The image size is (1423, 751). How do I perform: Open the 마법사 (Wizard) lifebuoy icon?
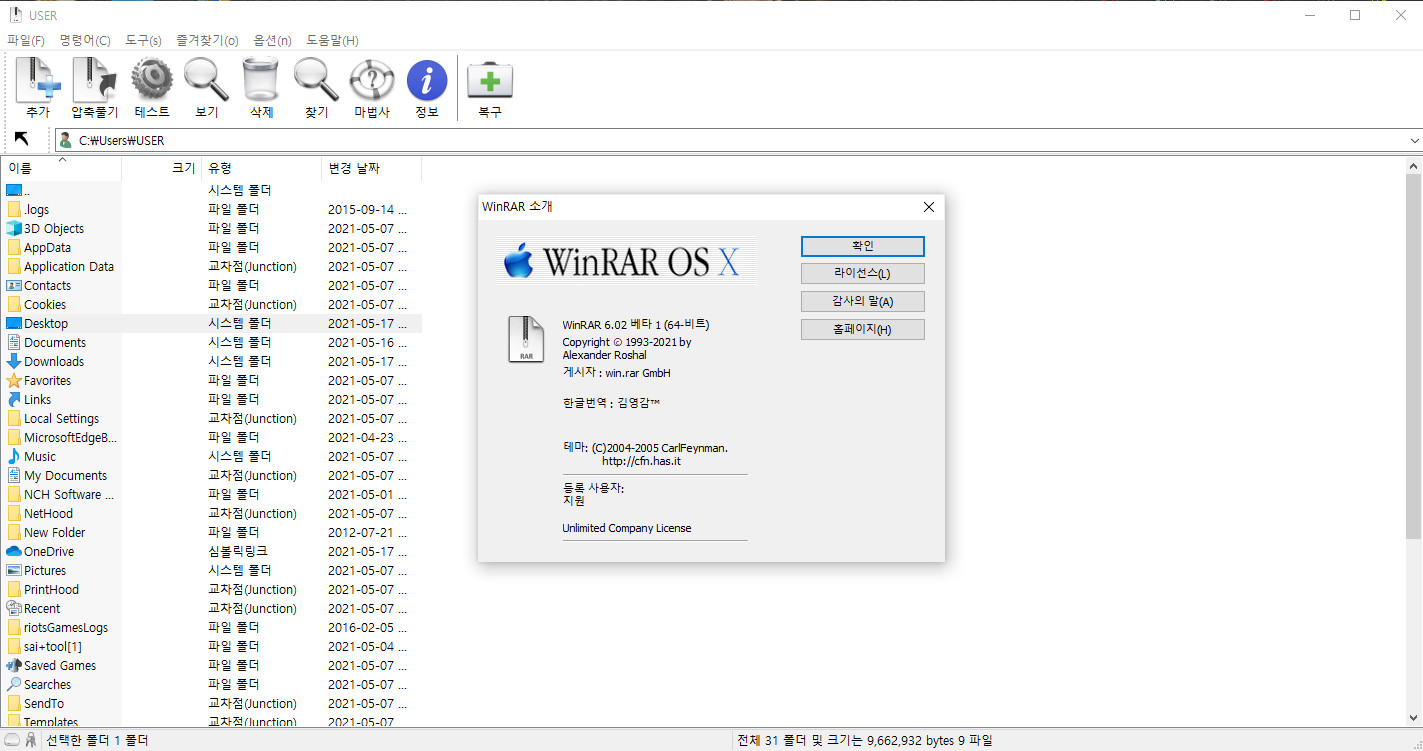(371, 81)
